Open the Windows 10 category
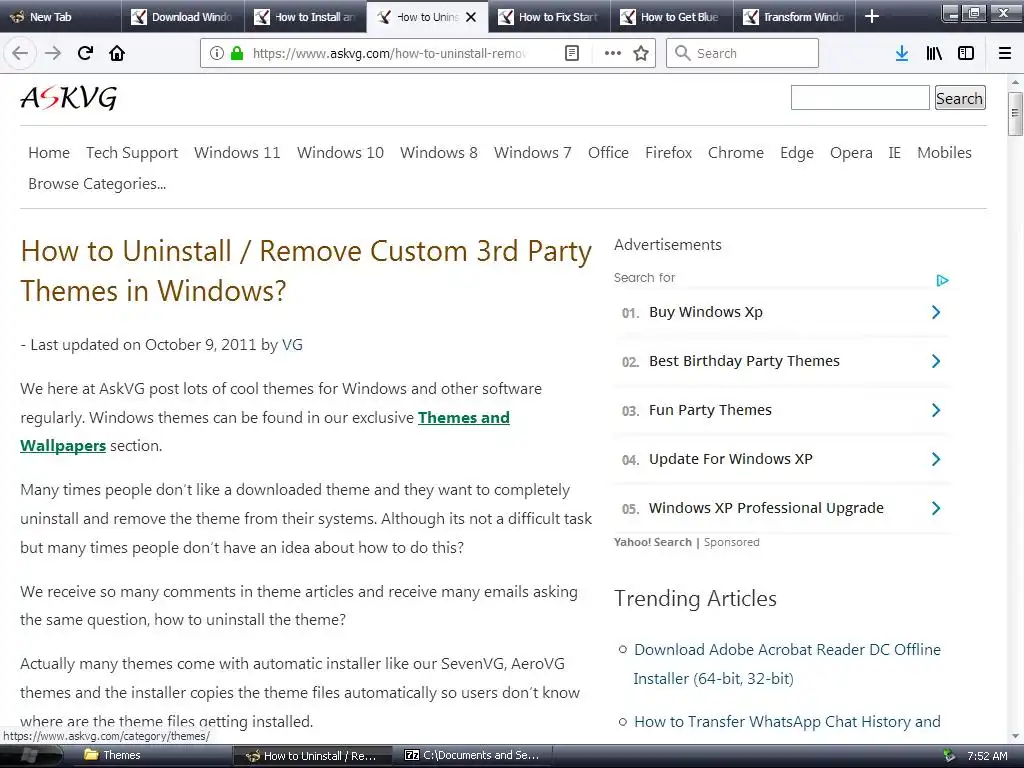Screen dimensions: 1024x768 (x=340, y=153)
